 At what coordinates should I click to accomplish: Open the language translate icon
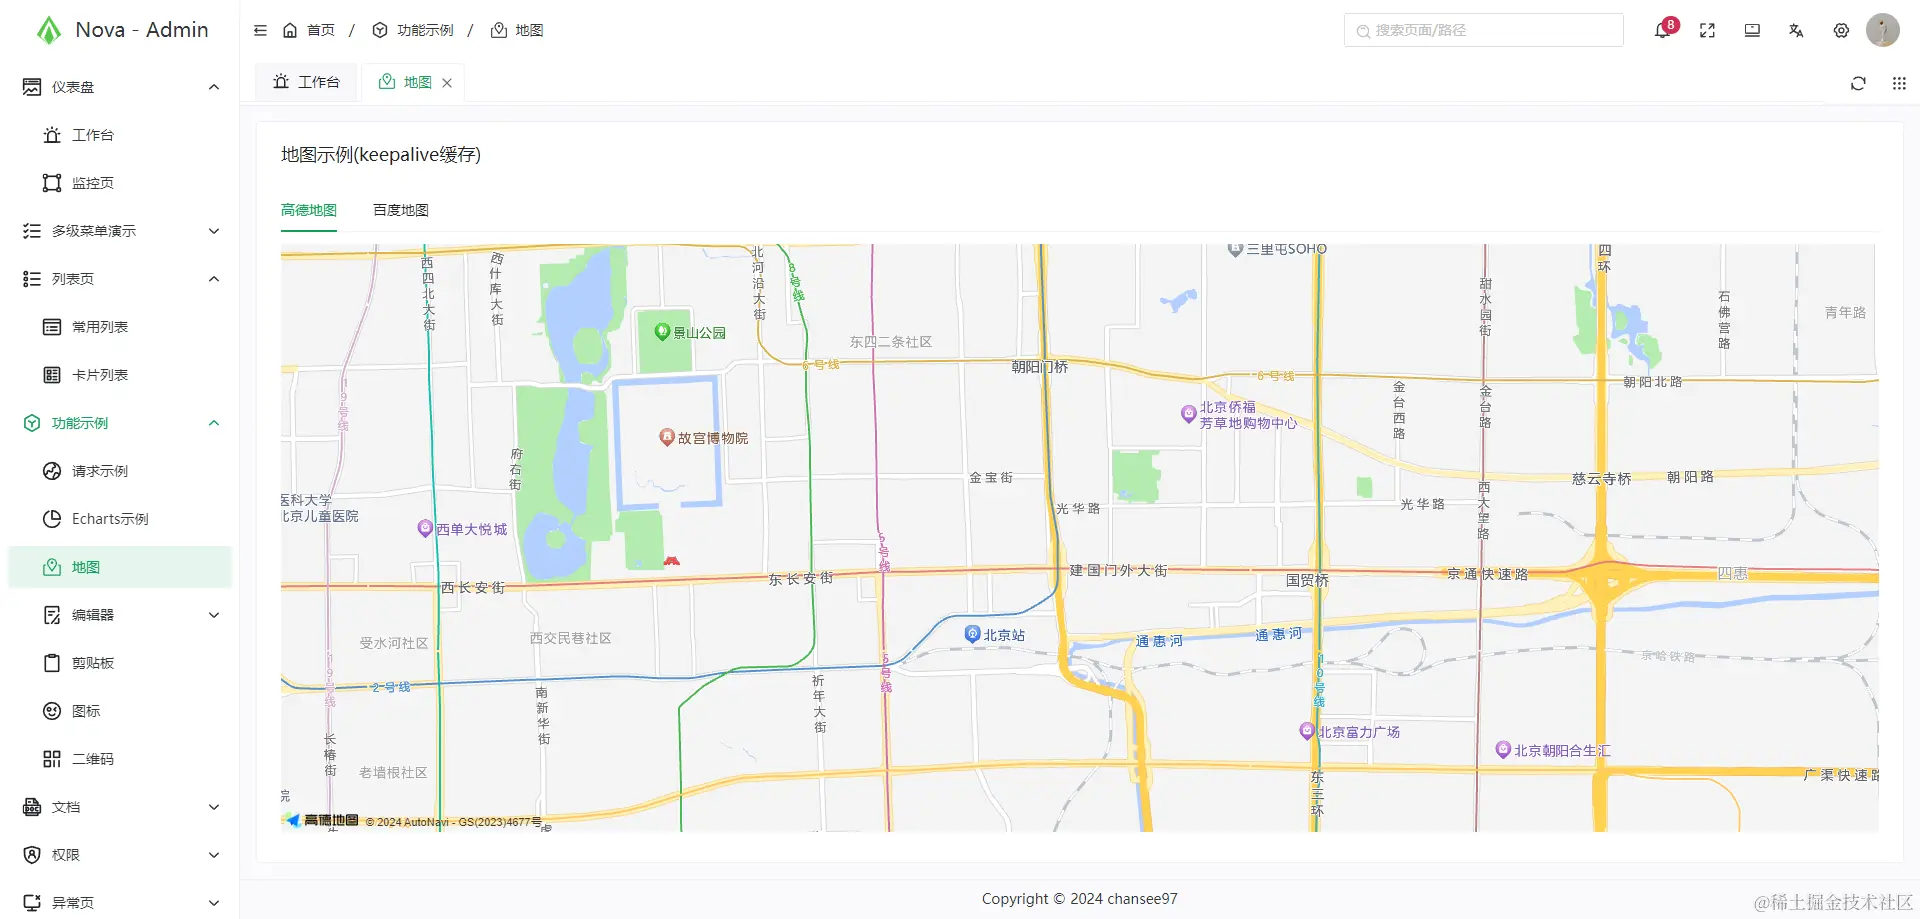tap(1796, 30)
